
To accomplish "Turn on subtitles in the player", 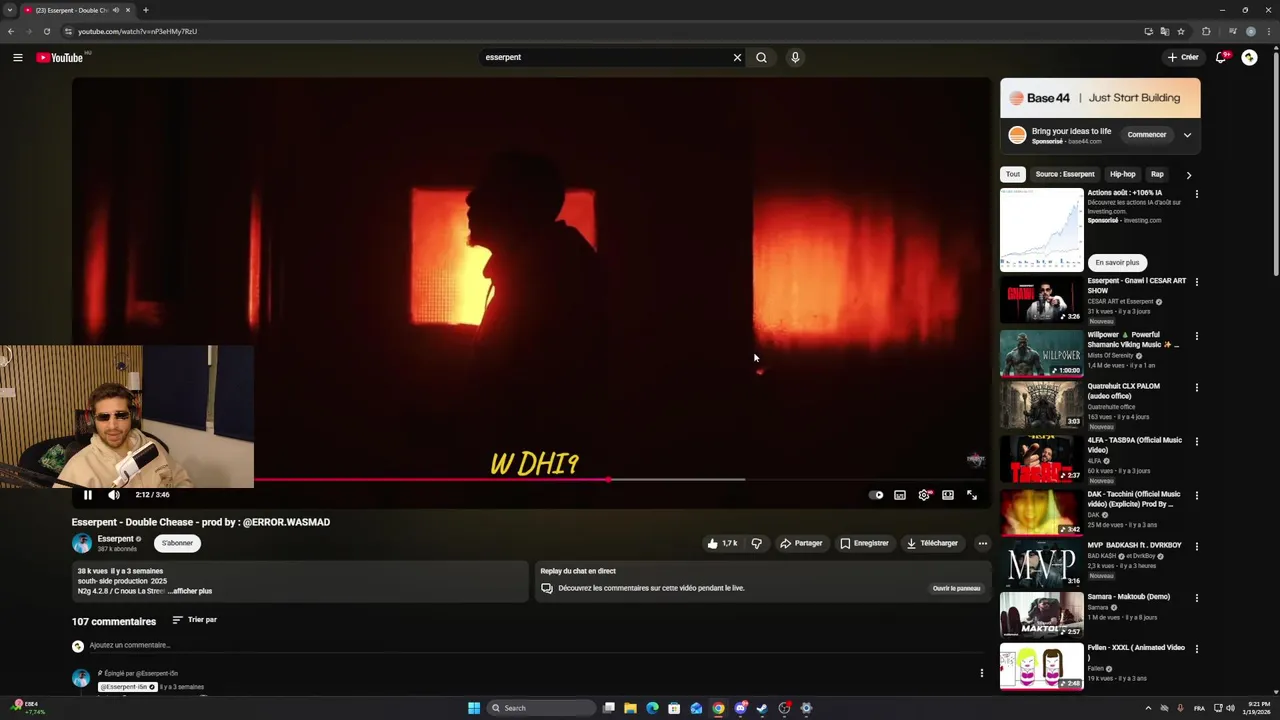I will point(900,495).
